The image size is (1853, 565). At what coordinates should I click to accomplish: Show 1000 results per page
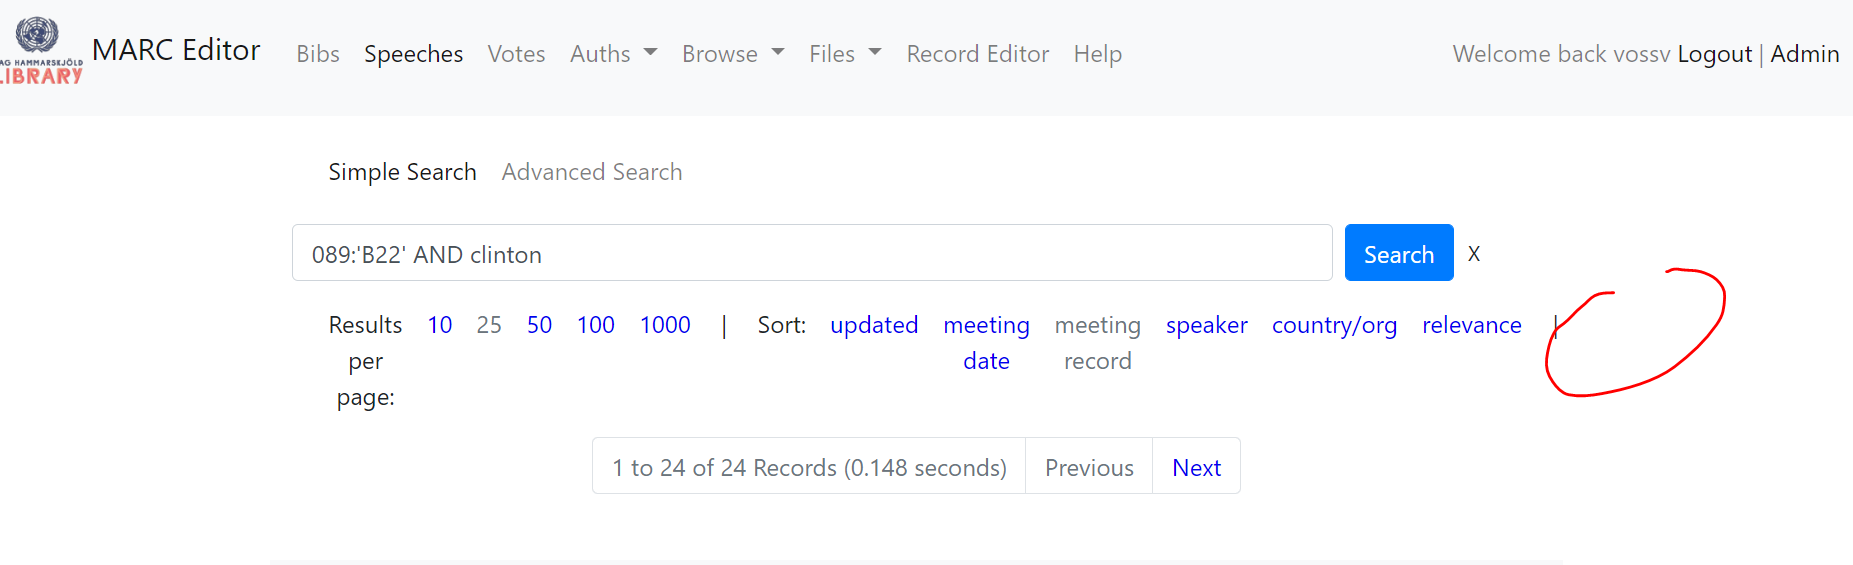[665, 325]
